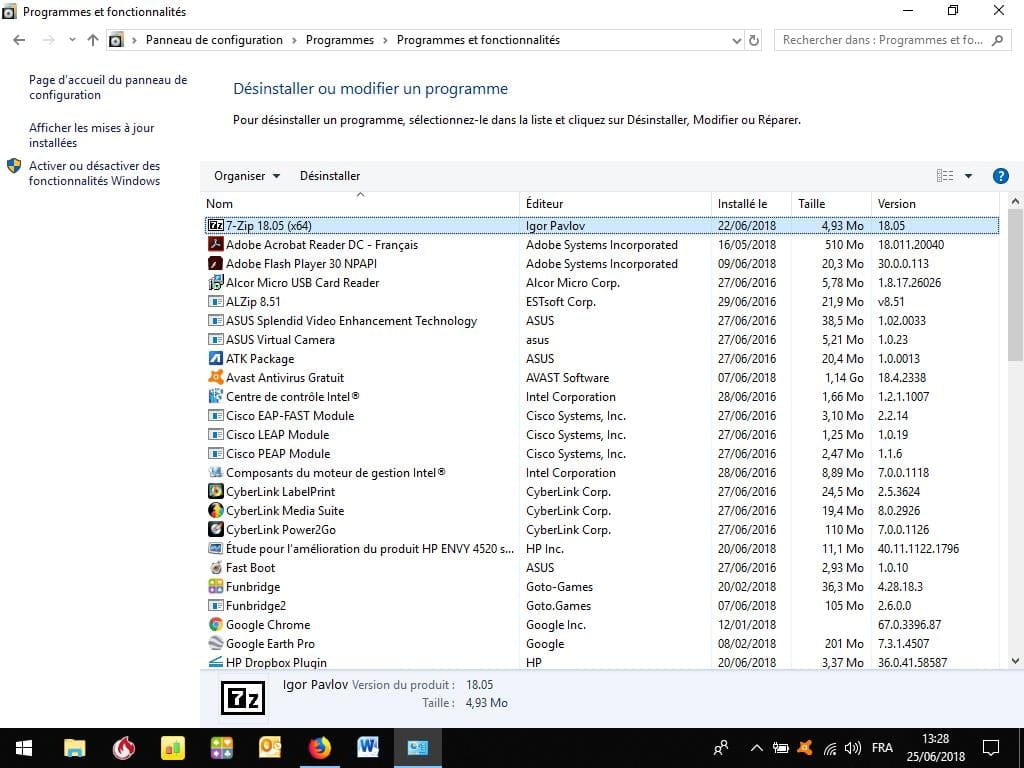Click the scrollbar up arrow of list
Viewport: 1024px width, 768px height.
coord(1015,201)
